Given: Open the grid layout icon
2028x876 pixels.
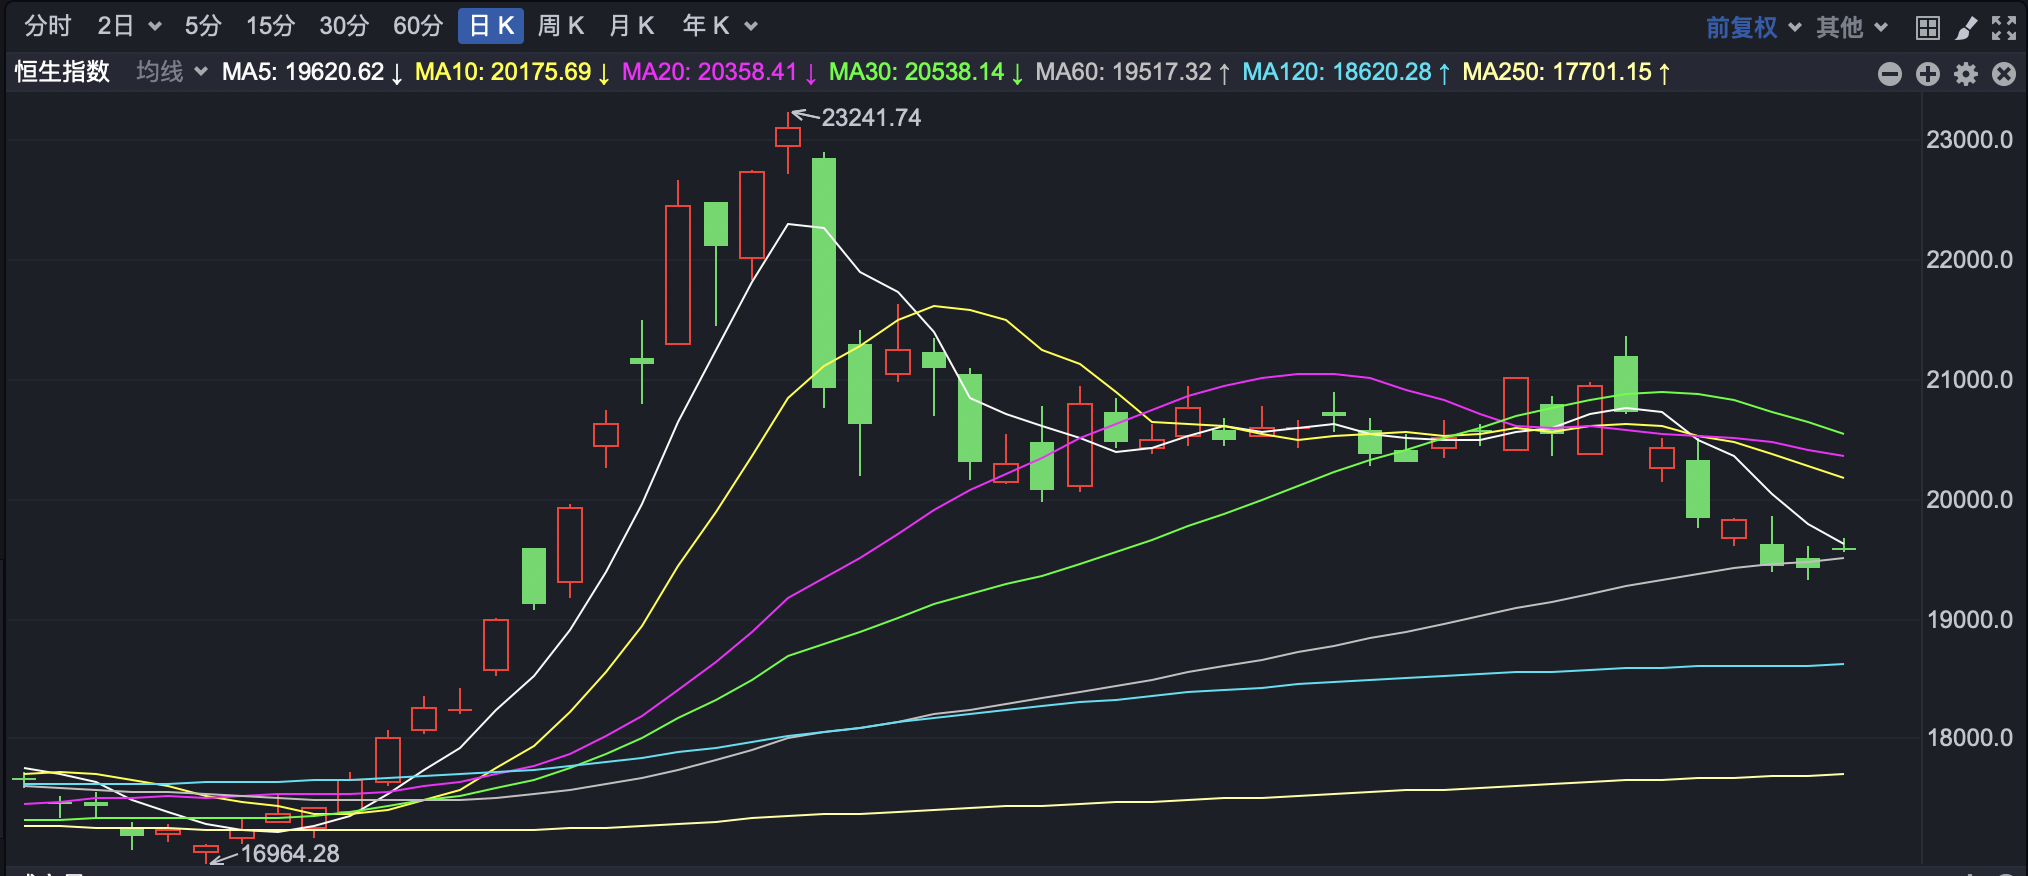Looking at the screenshot, I should click(x=1927, y=27).
